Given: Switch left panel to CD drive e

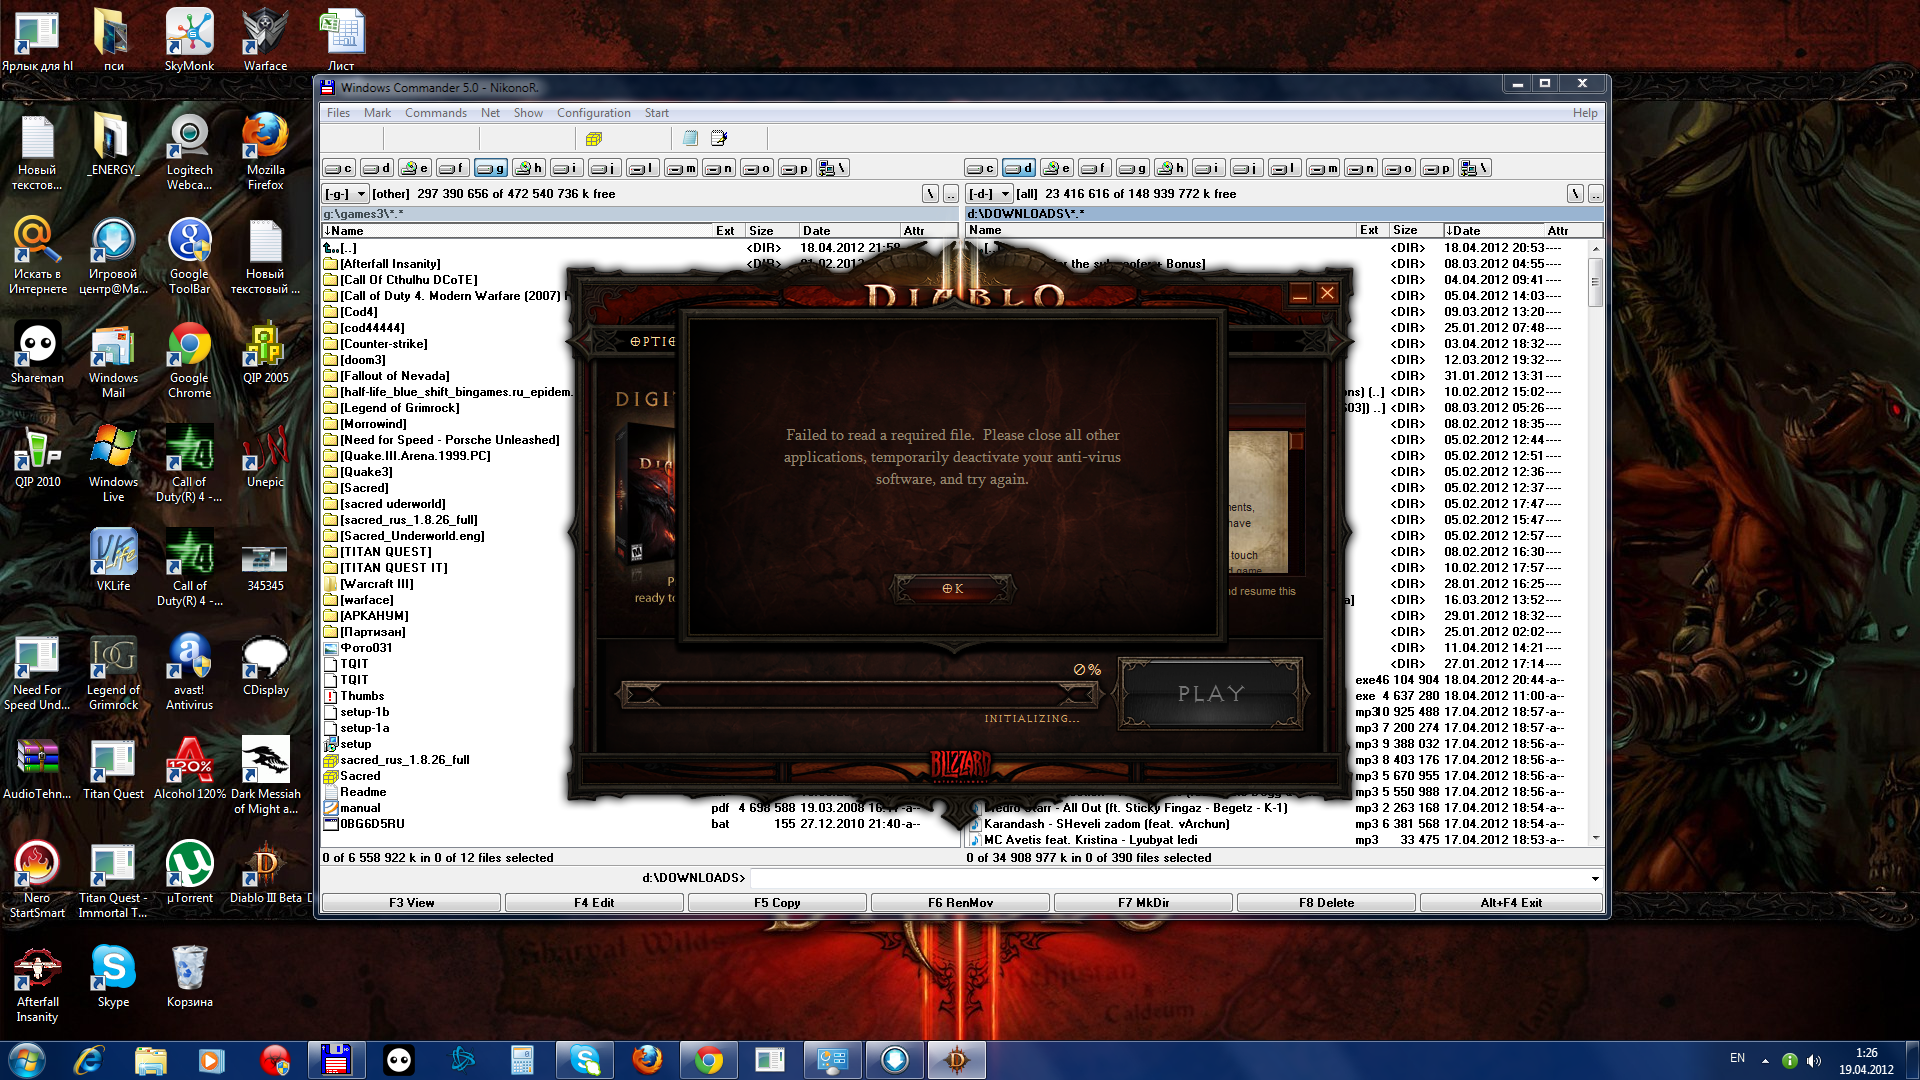Looking at the screenshot, I should coord(415,168).
